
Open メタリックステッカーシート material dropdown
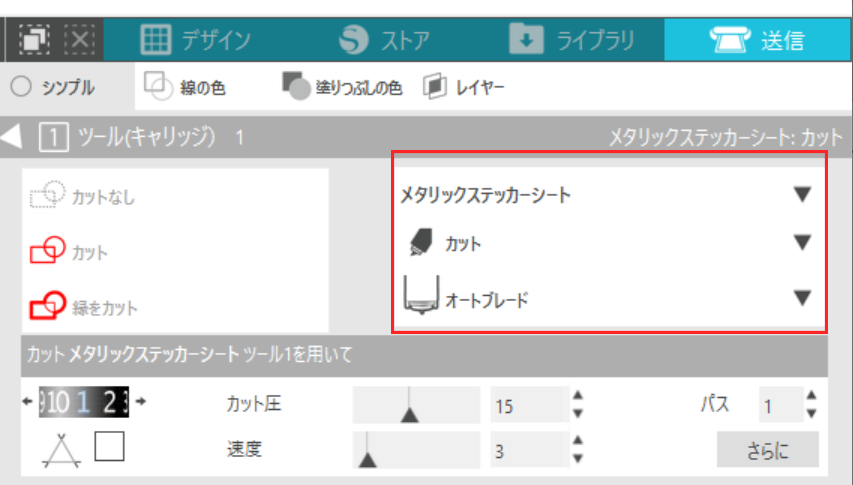point(607,195)
